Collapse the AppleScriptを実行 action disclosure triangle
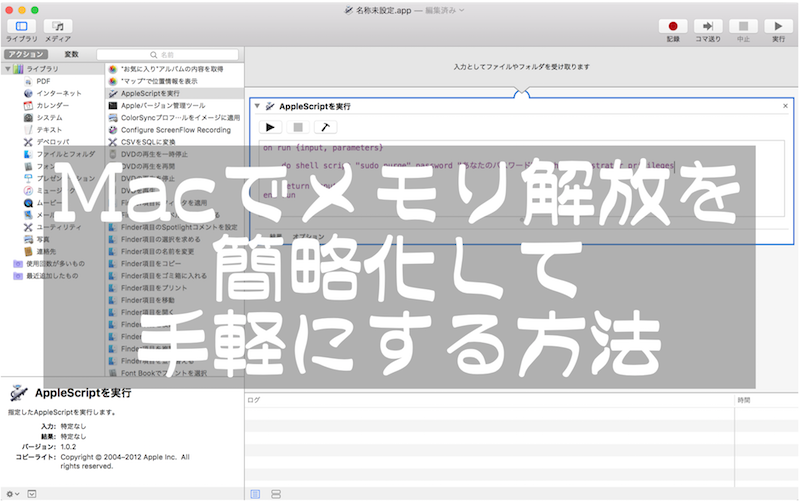The width and height of the screenshot is (800, 502). click(x=257, y=106)
